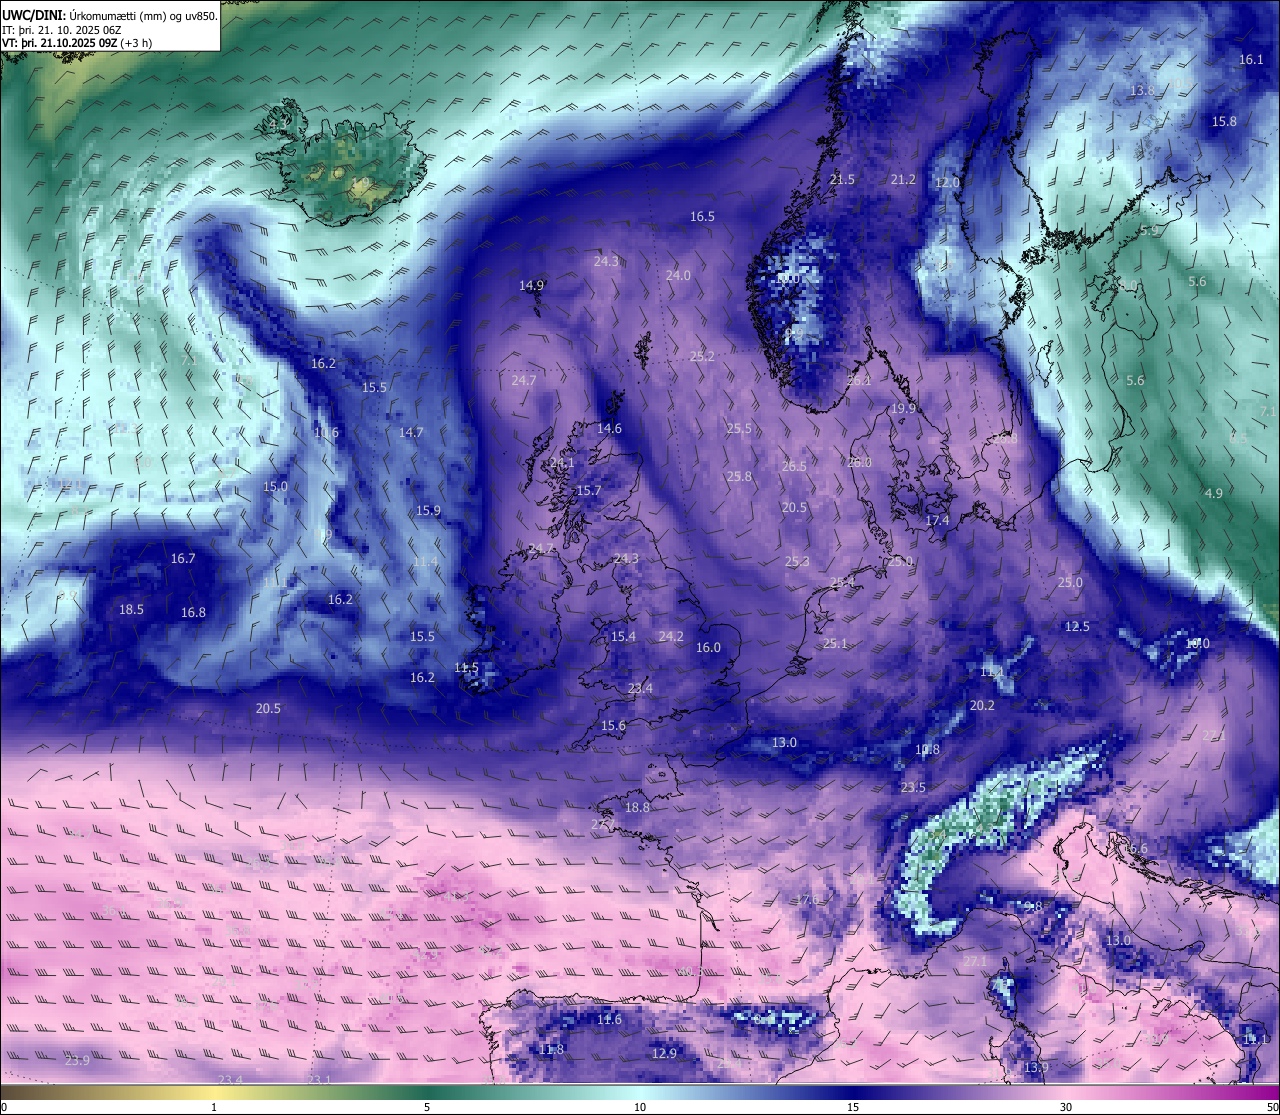Viewport: 1280px width, 1115px height.
Task: Click the color scale tick label 10
Action: (640, 1107)
